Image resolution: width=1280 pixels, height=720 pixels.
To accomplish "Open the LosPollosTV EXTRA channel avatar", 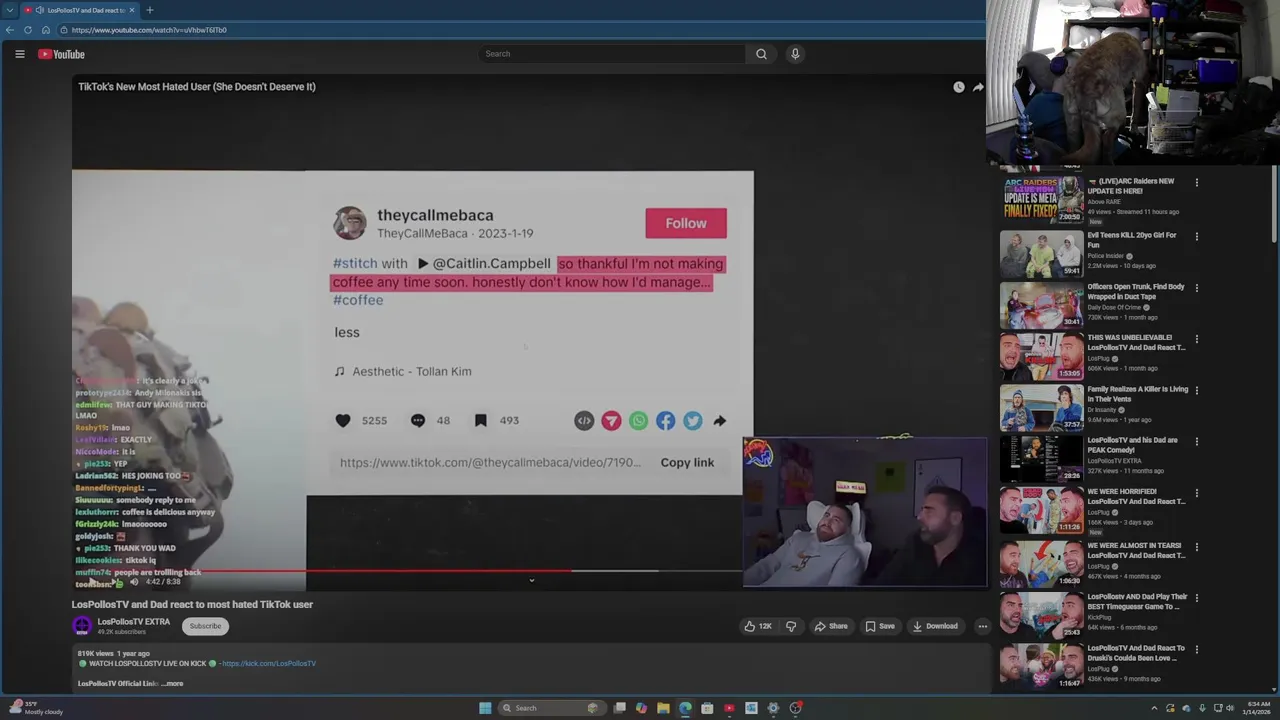I will coord(82,626).
